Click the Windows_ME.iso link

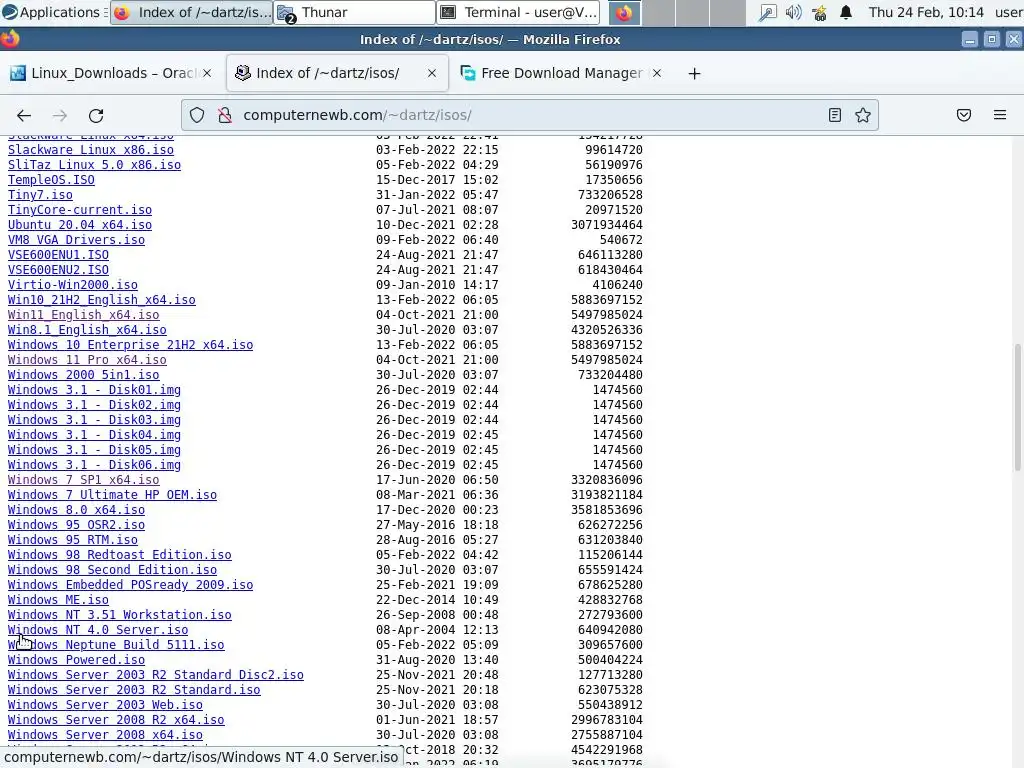58,601
